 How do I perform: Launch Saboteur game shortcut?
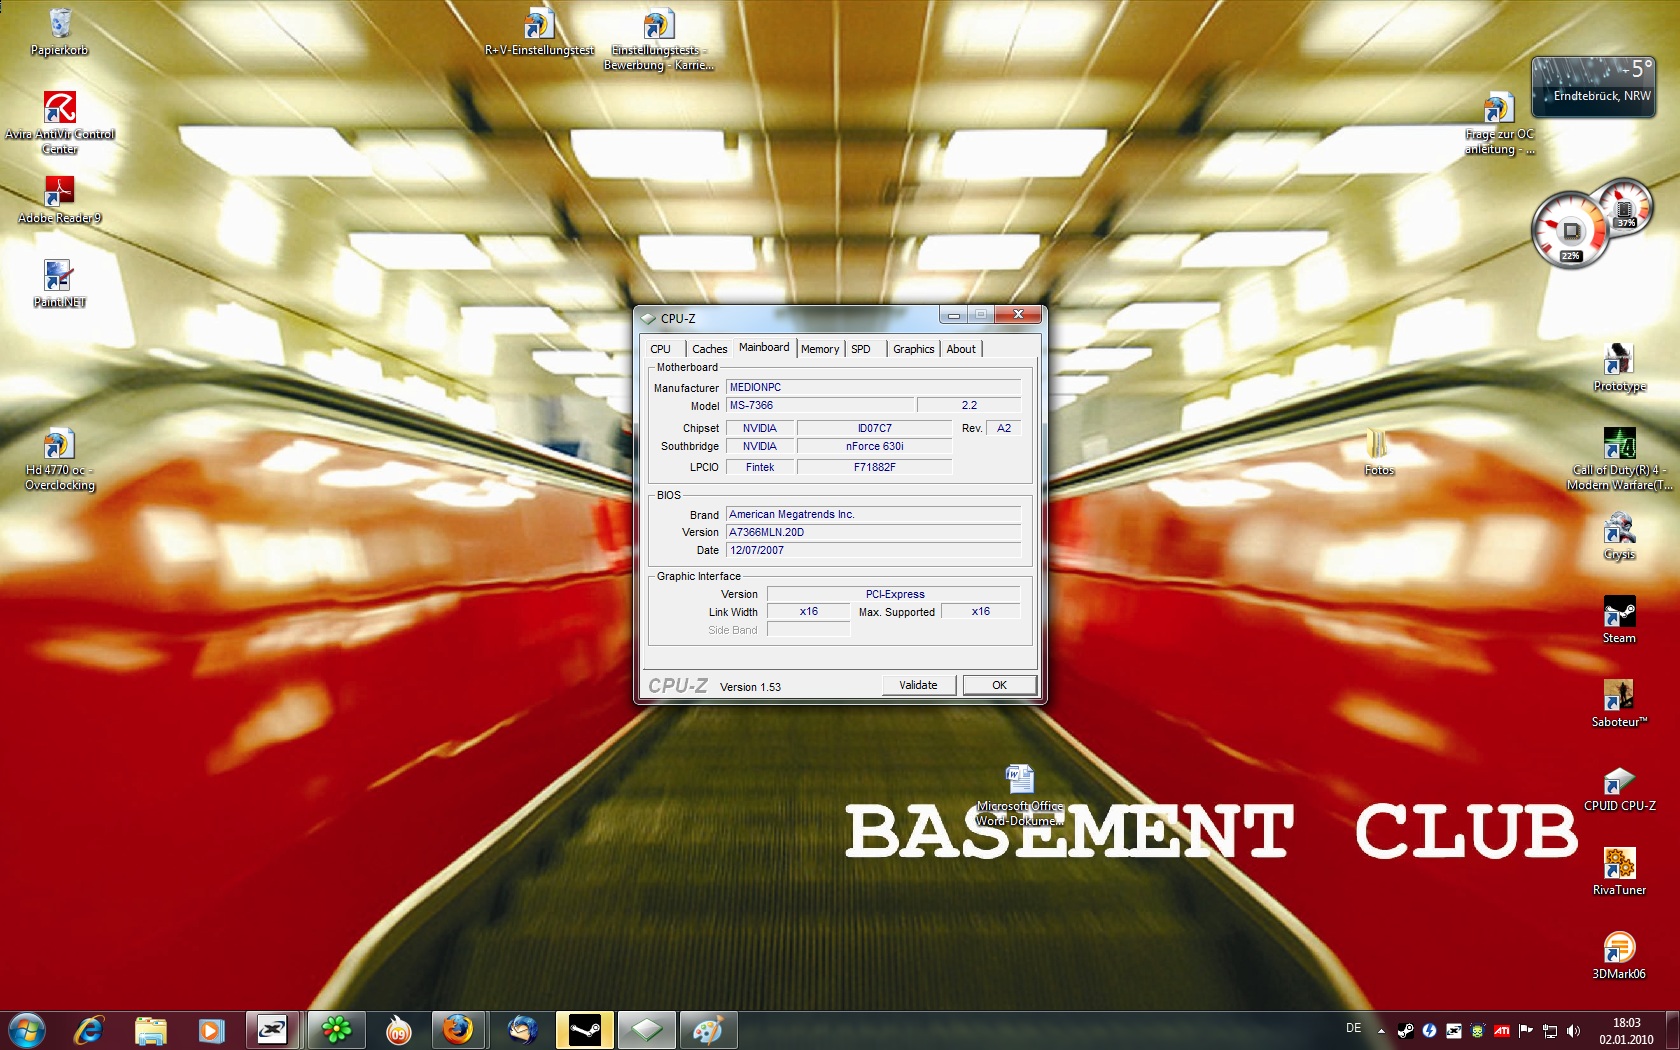click(x=1619, y=704)
